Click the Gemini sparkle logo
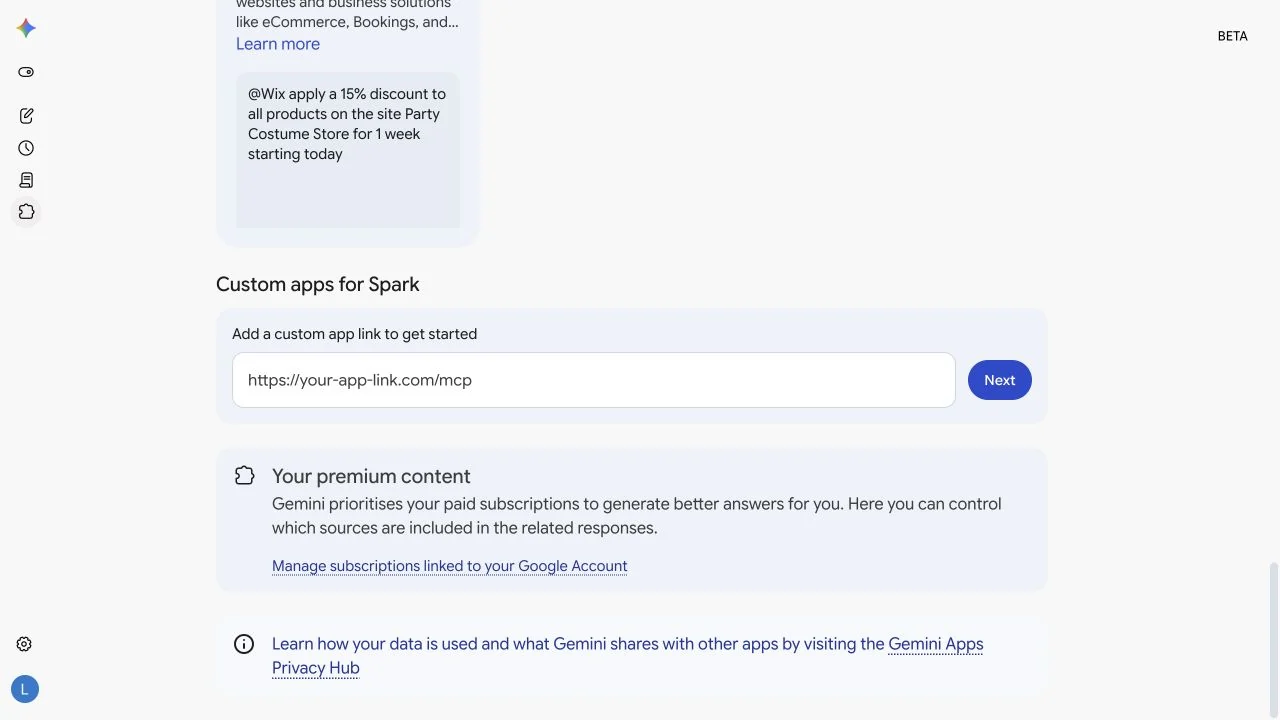The height and width of the screenshot is (720, 1280). tap(26, 28)
